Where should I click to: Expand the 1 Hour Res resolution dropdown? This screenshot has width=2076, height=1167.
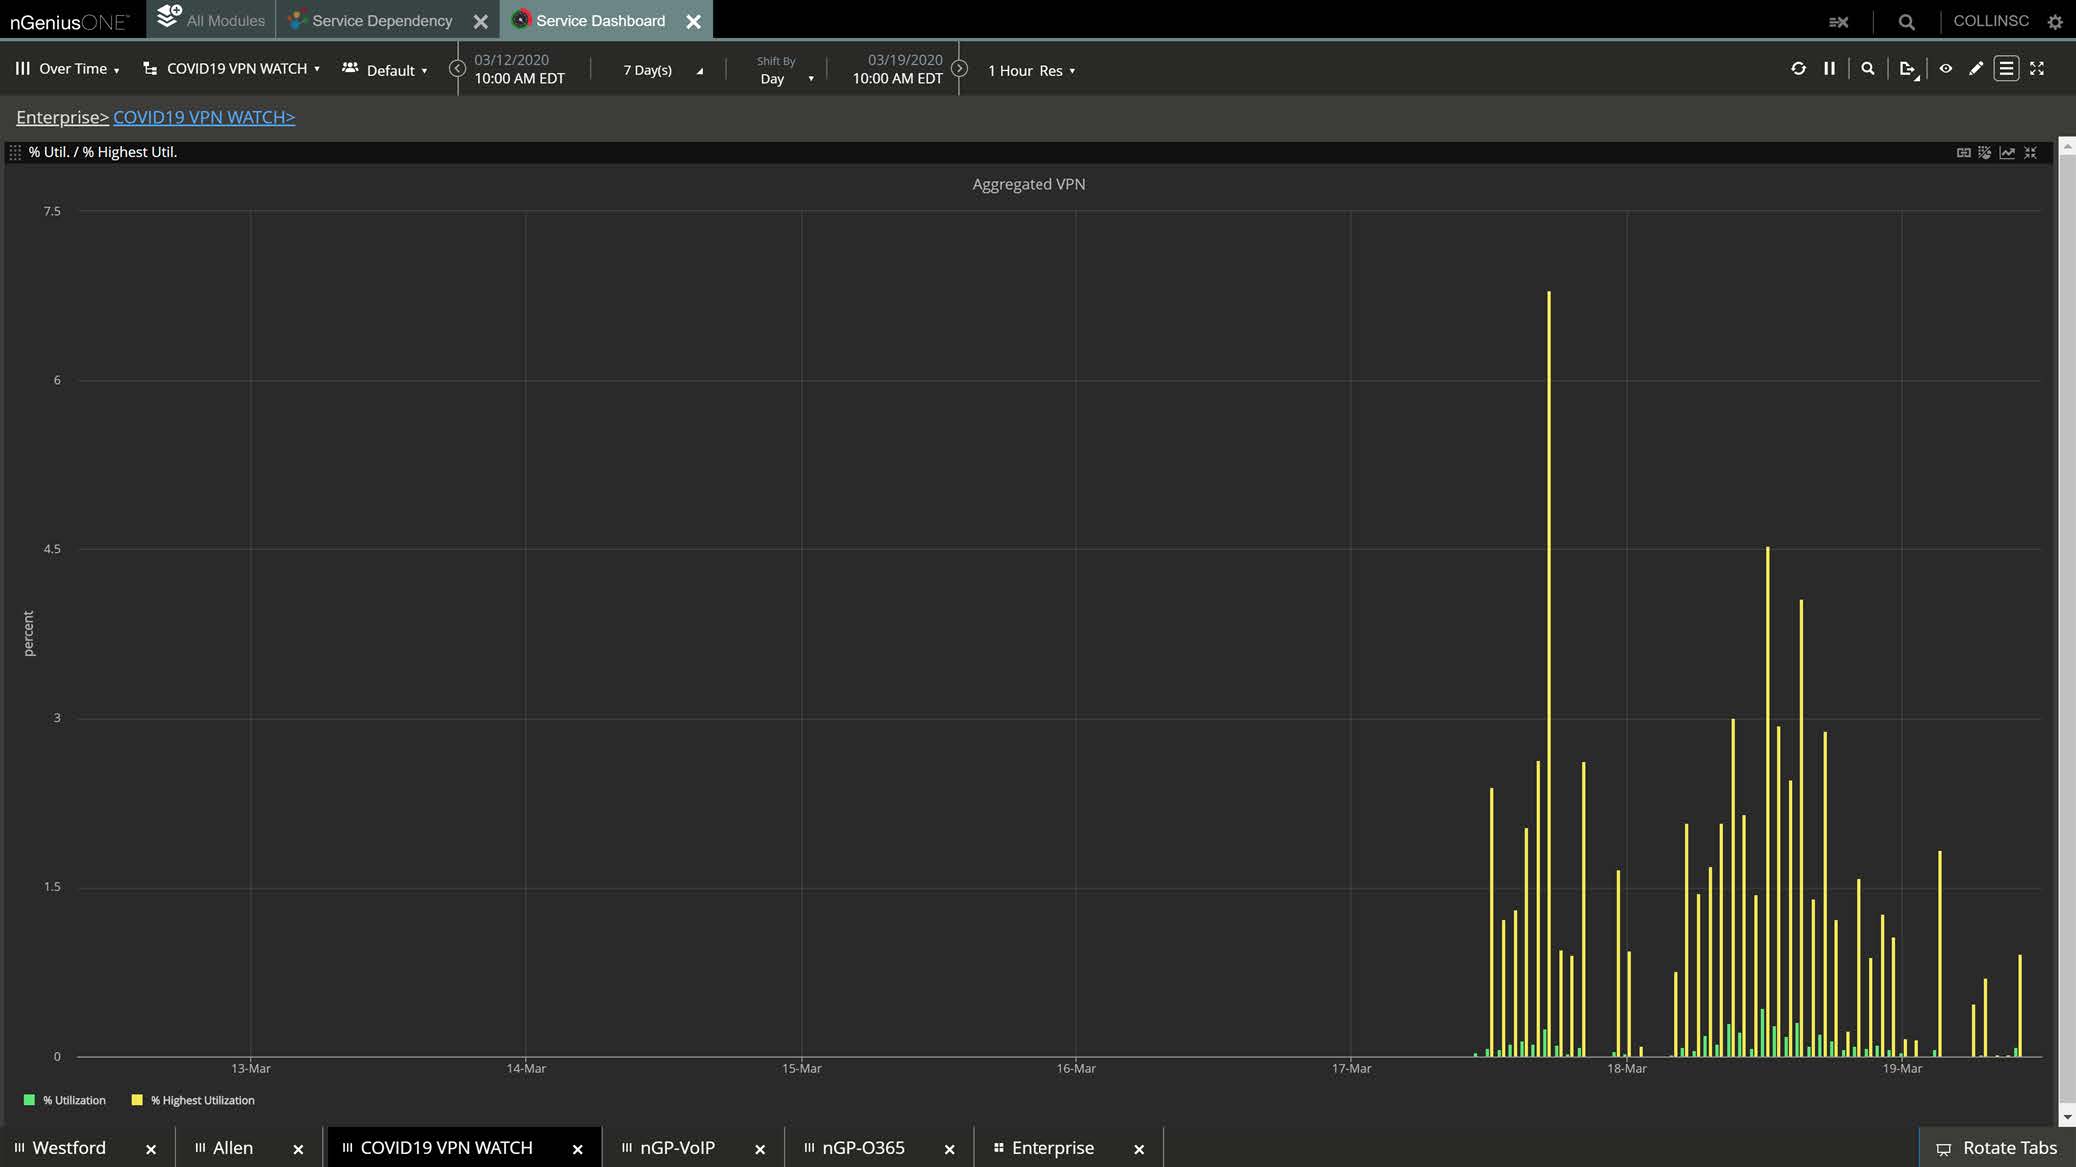coord(1031,70)
